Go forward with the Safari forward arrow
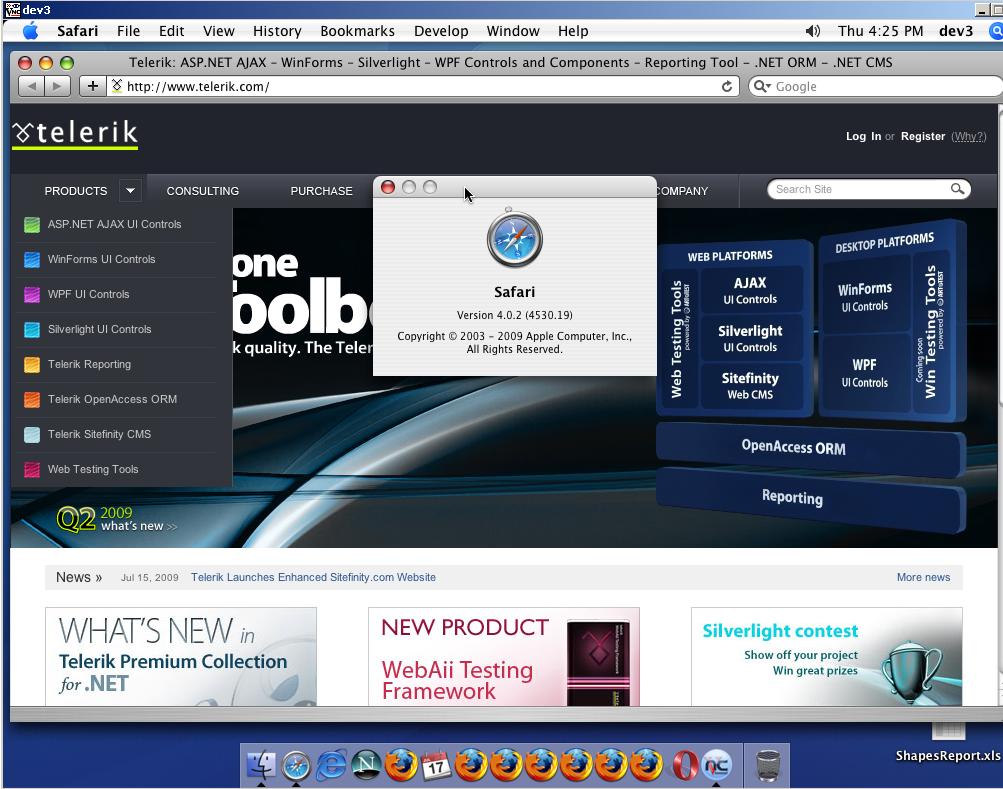The width and height of the screenshot is (1003, 789). point(58,86)
